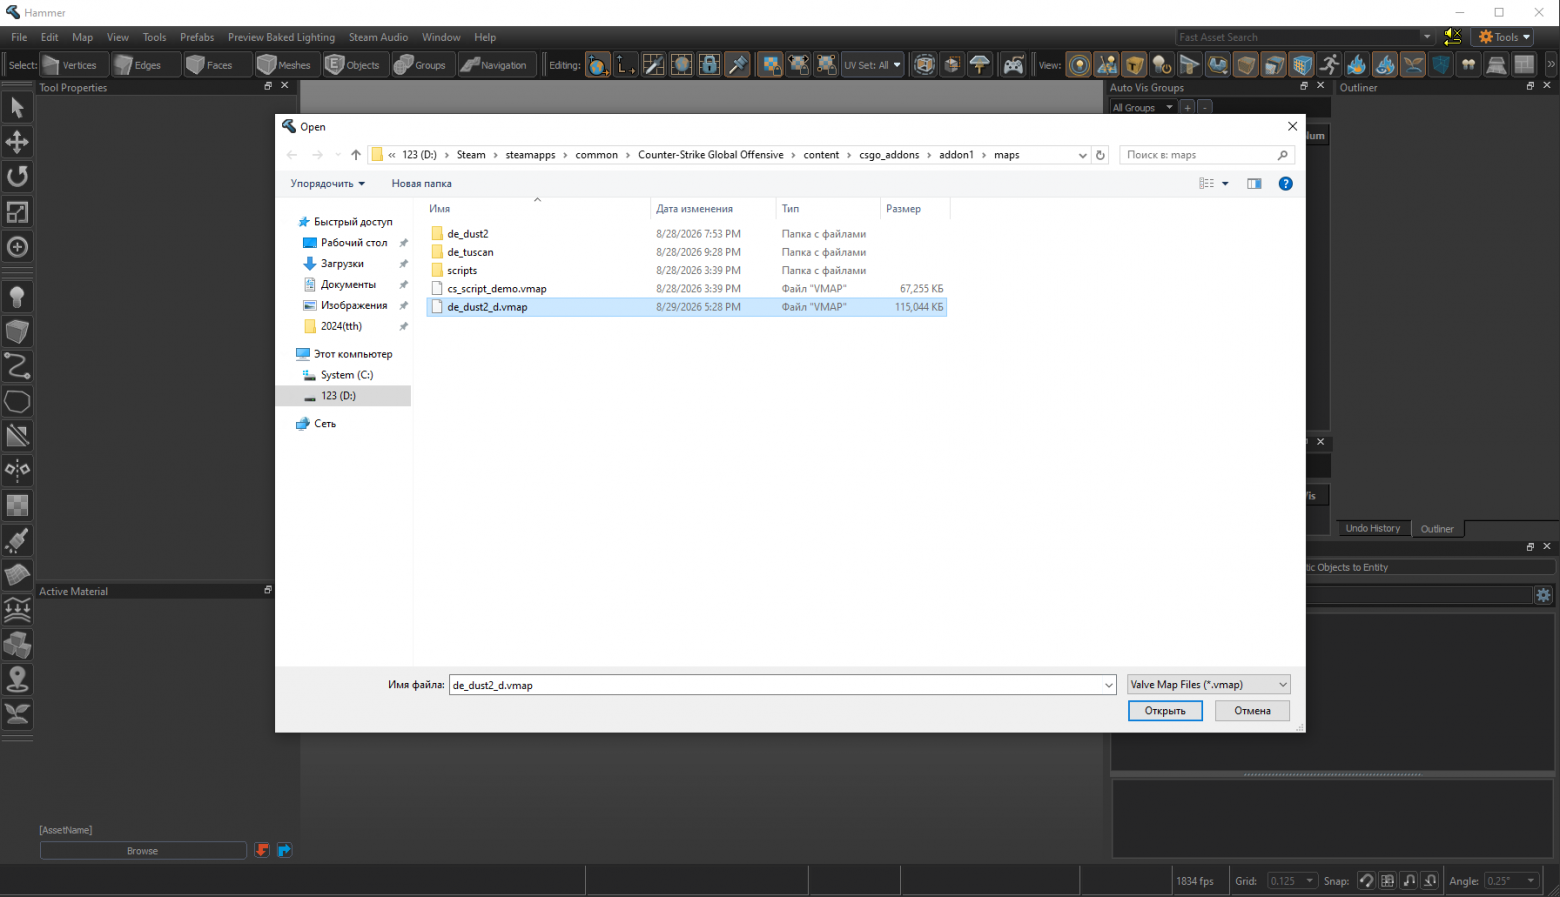Activate the Scale tool

point(17,212)
